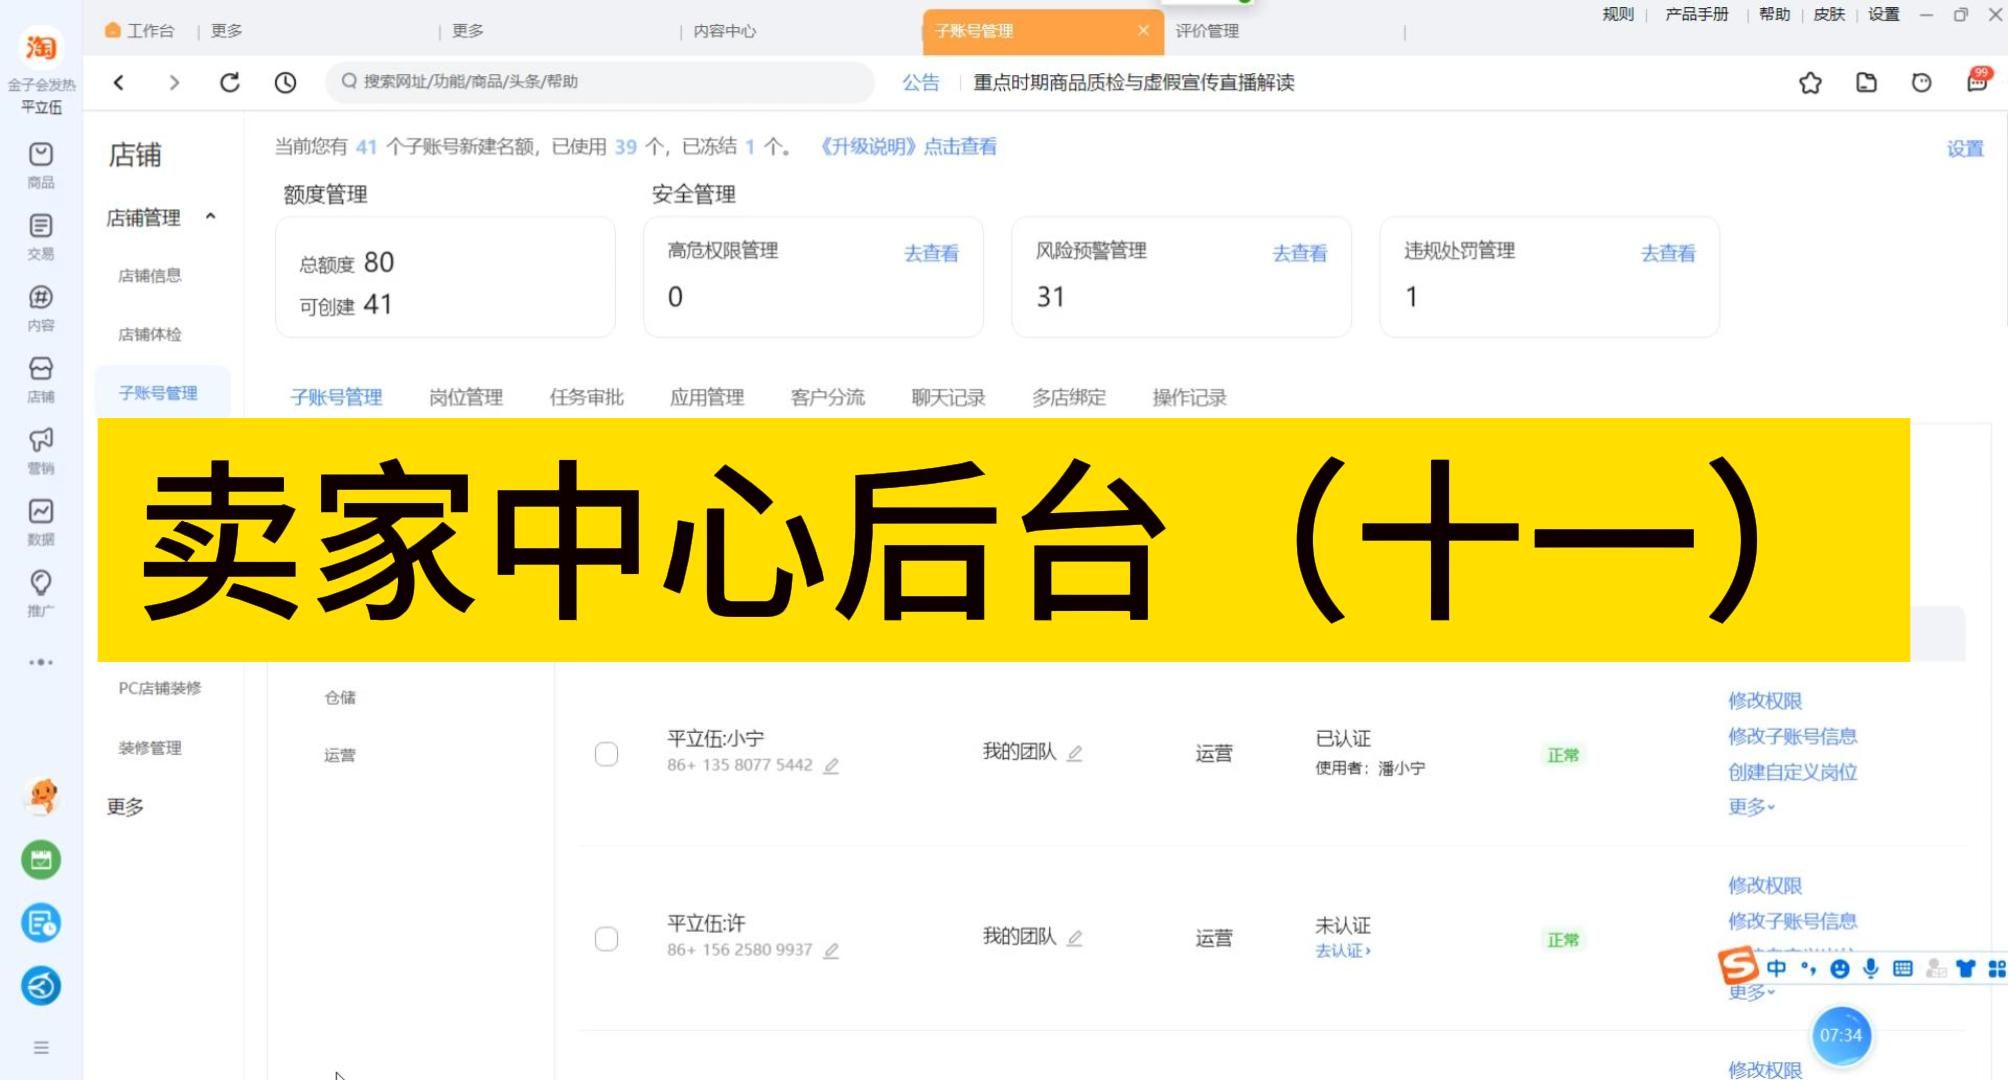Open the 任务审批 tab
The width and height of the screenshot is (2008, 1080).
click(x=587, y=398)
